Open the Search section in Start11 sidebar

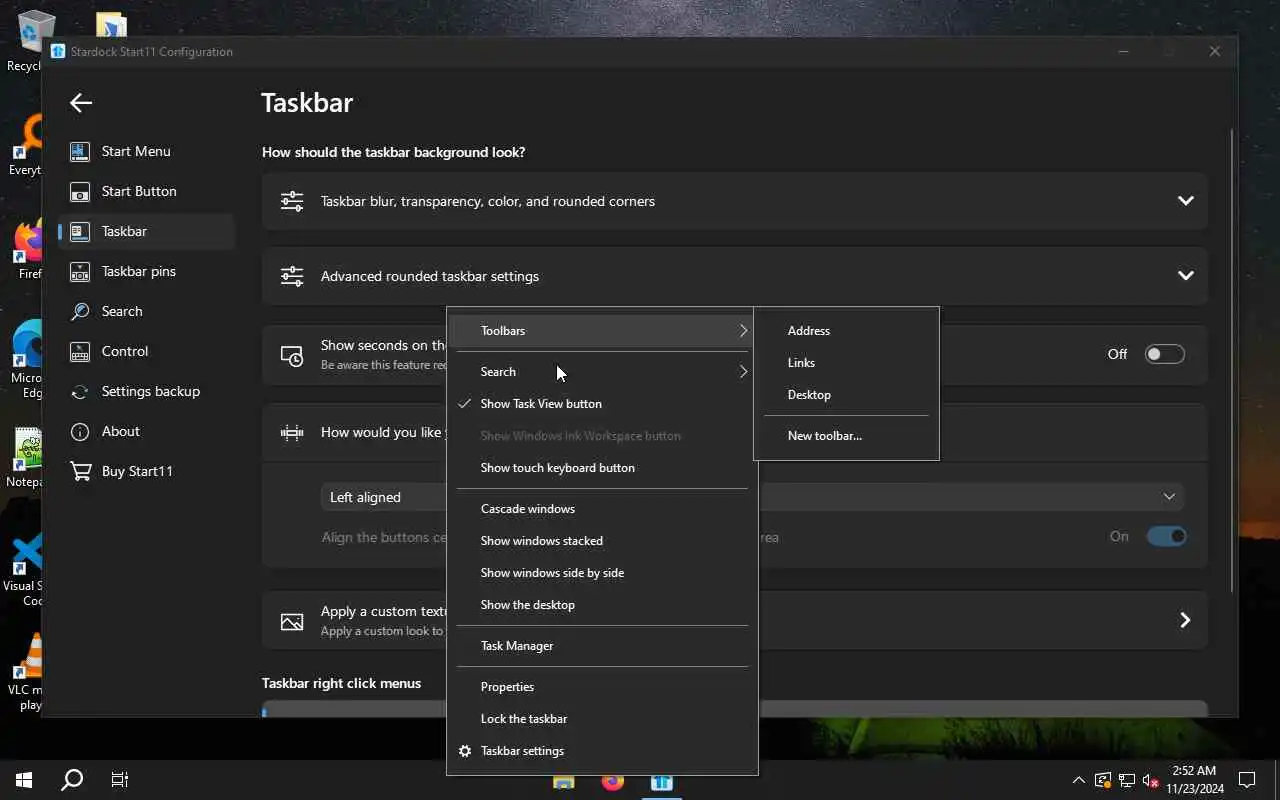click(146, 311)
